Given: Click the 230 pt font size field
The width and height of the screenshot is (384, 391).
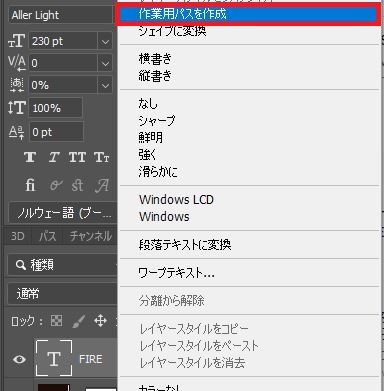Looking at the screenshot, I should pyautogui.click(x=63, y=41).
